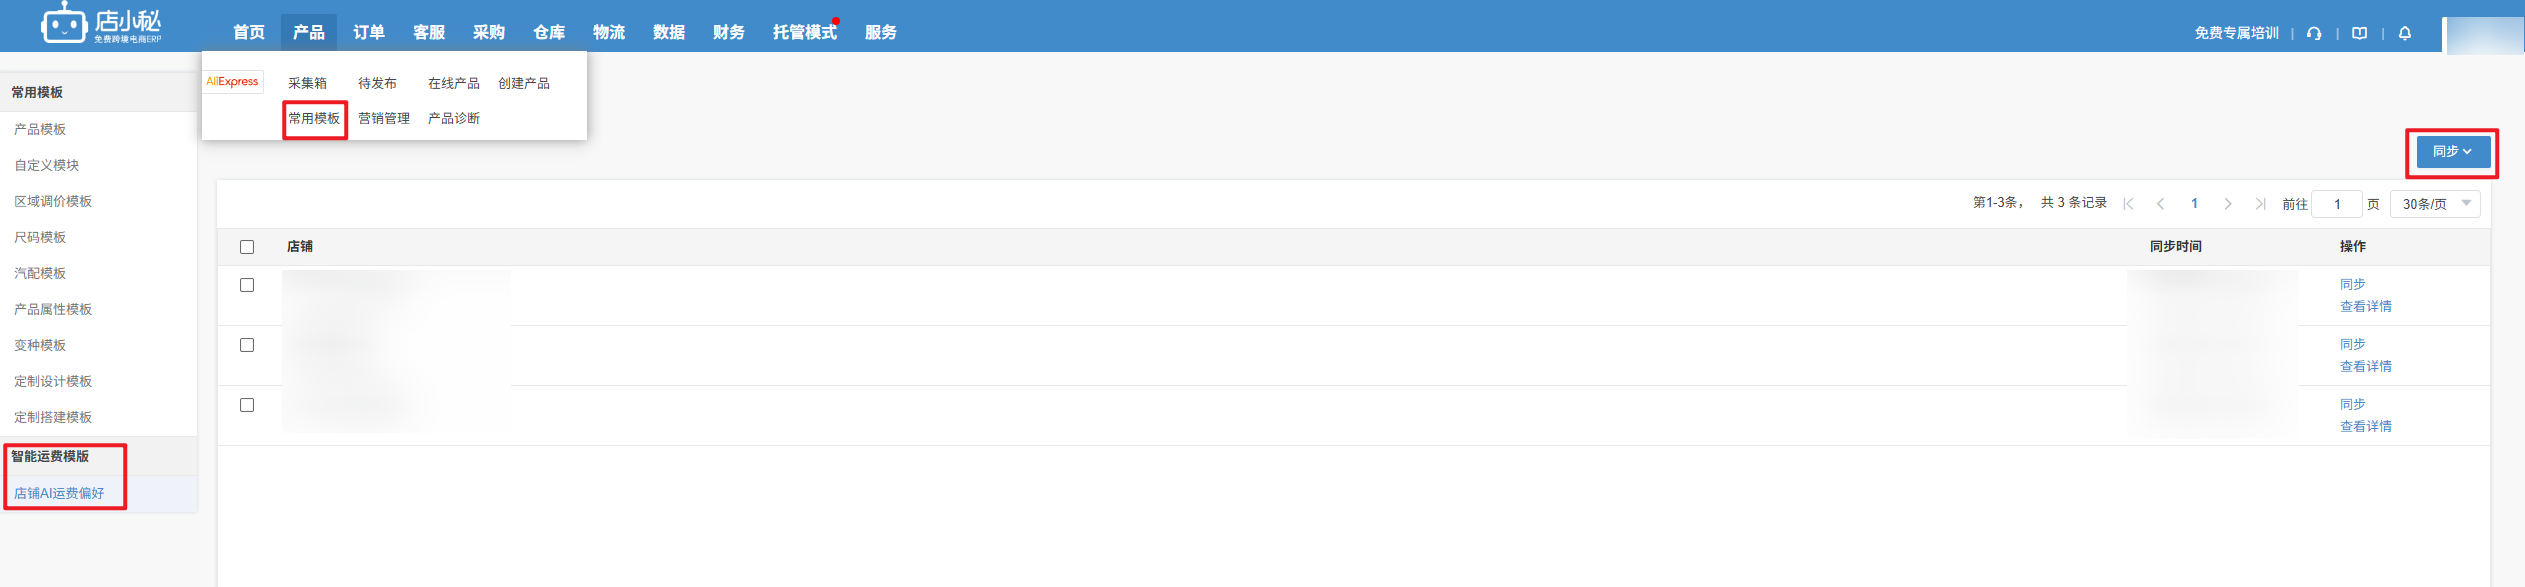Check the third store row checkbox

tap(247, 405)
